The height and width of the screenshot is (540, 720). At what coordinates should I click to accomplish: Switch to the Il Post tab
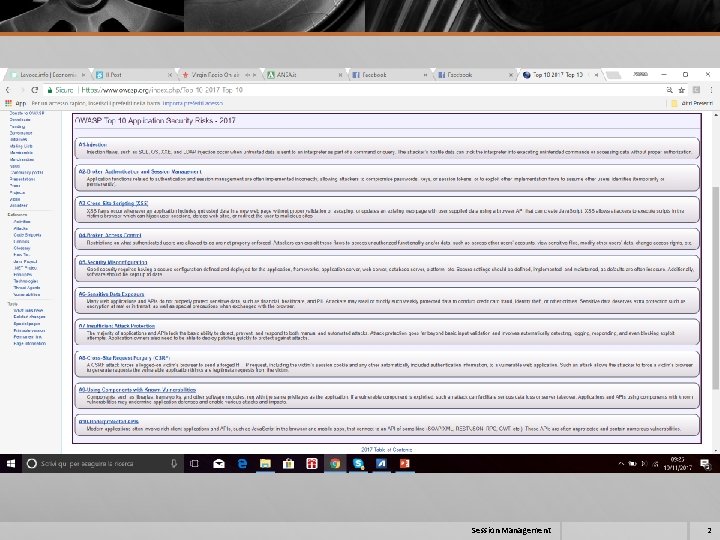click(x=133, y=74)
